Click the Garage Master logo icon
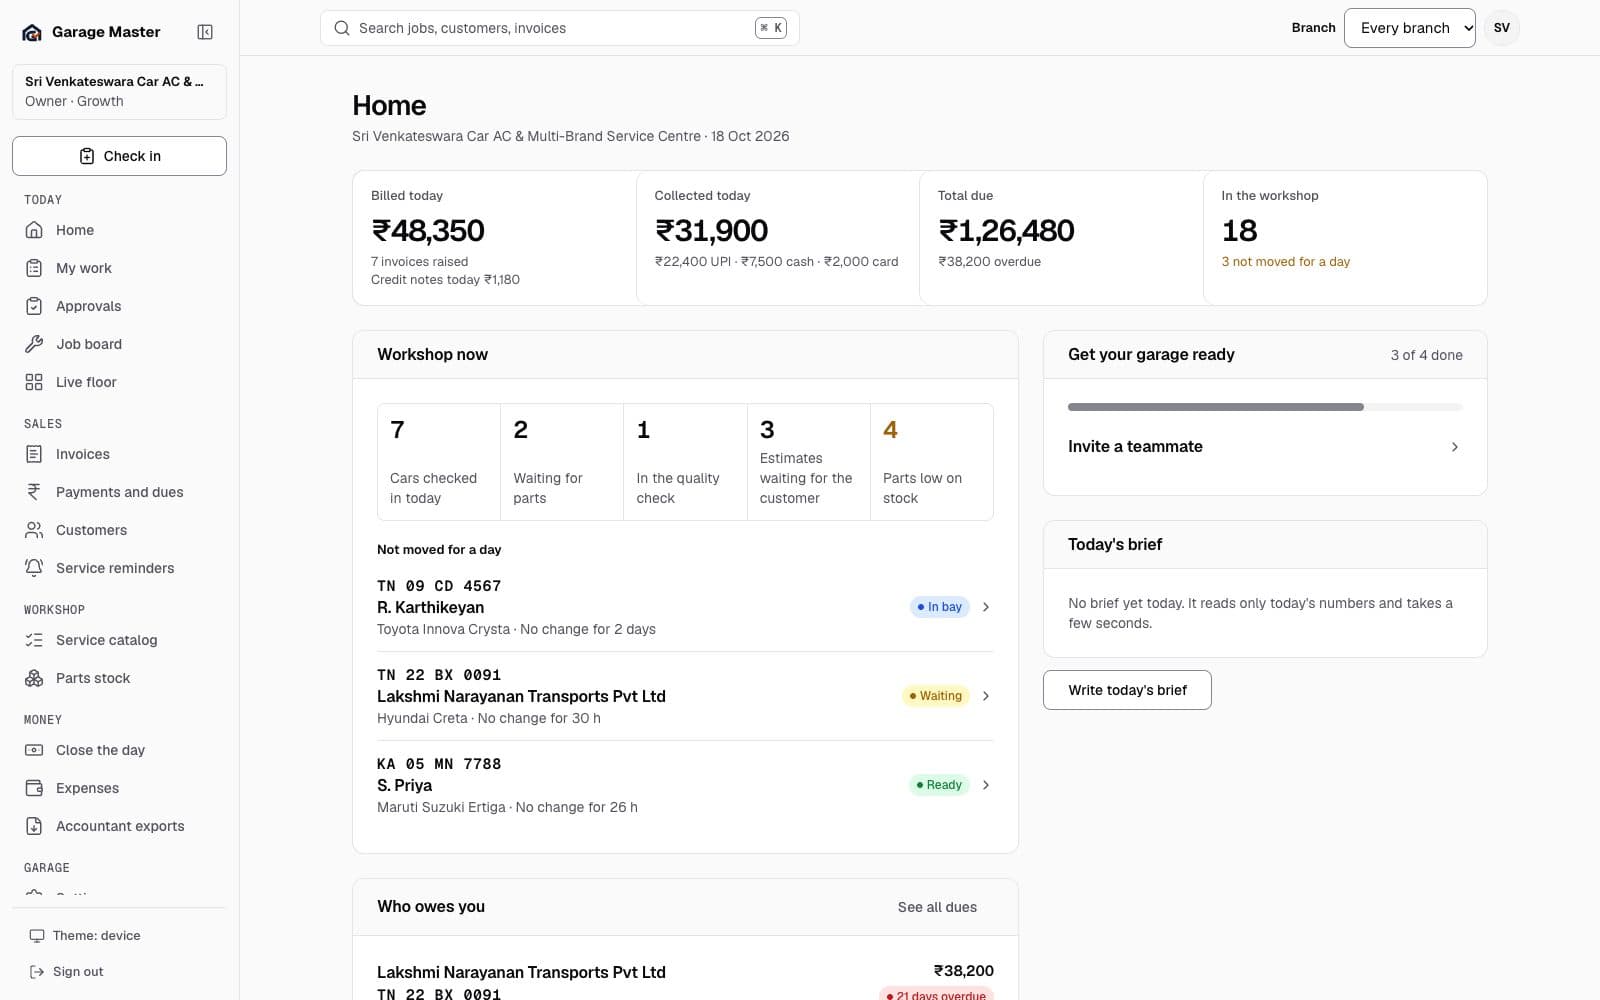Viewport: 1600px width, 1000px height. click(32, 32)
